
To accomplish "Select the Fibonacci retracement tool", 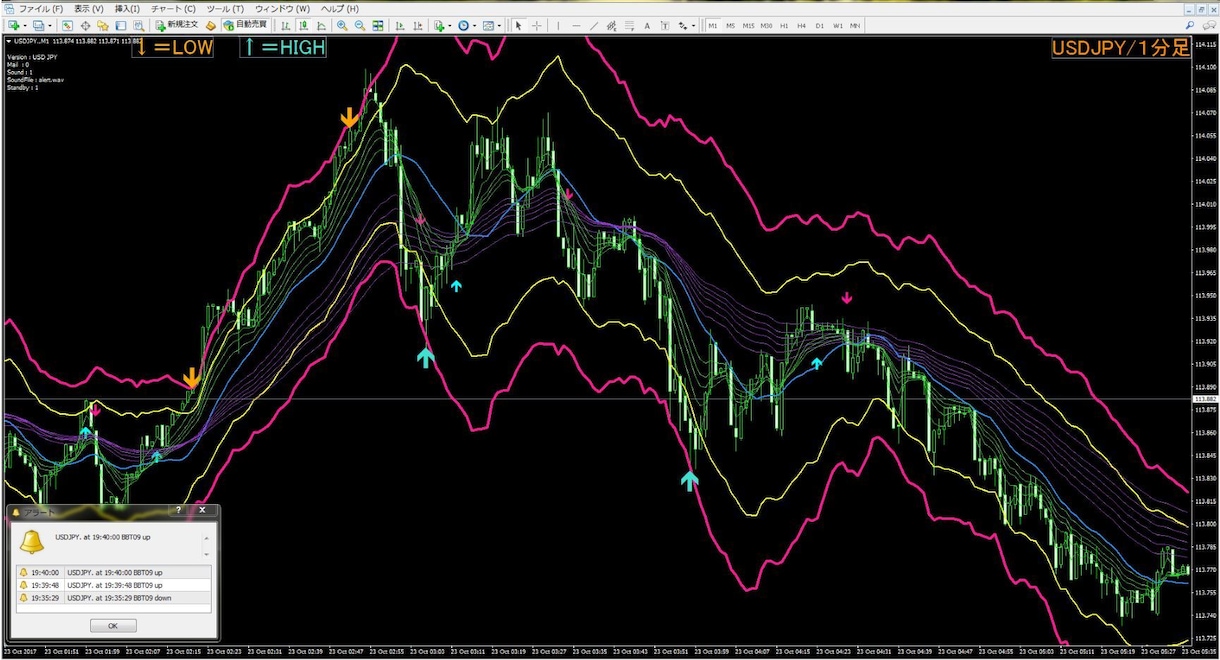I will coord(629,25).
